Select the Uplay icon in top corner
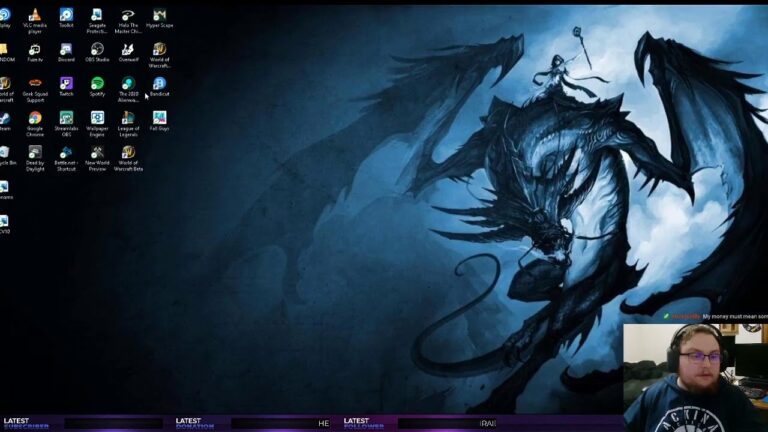The height and width of the screenshot is (432, 768). click(5, 18)
